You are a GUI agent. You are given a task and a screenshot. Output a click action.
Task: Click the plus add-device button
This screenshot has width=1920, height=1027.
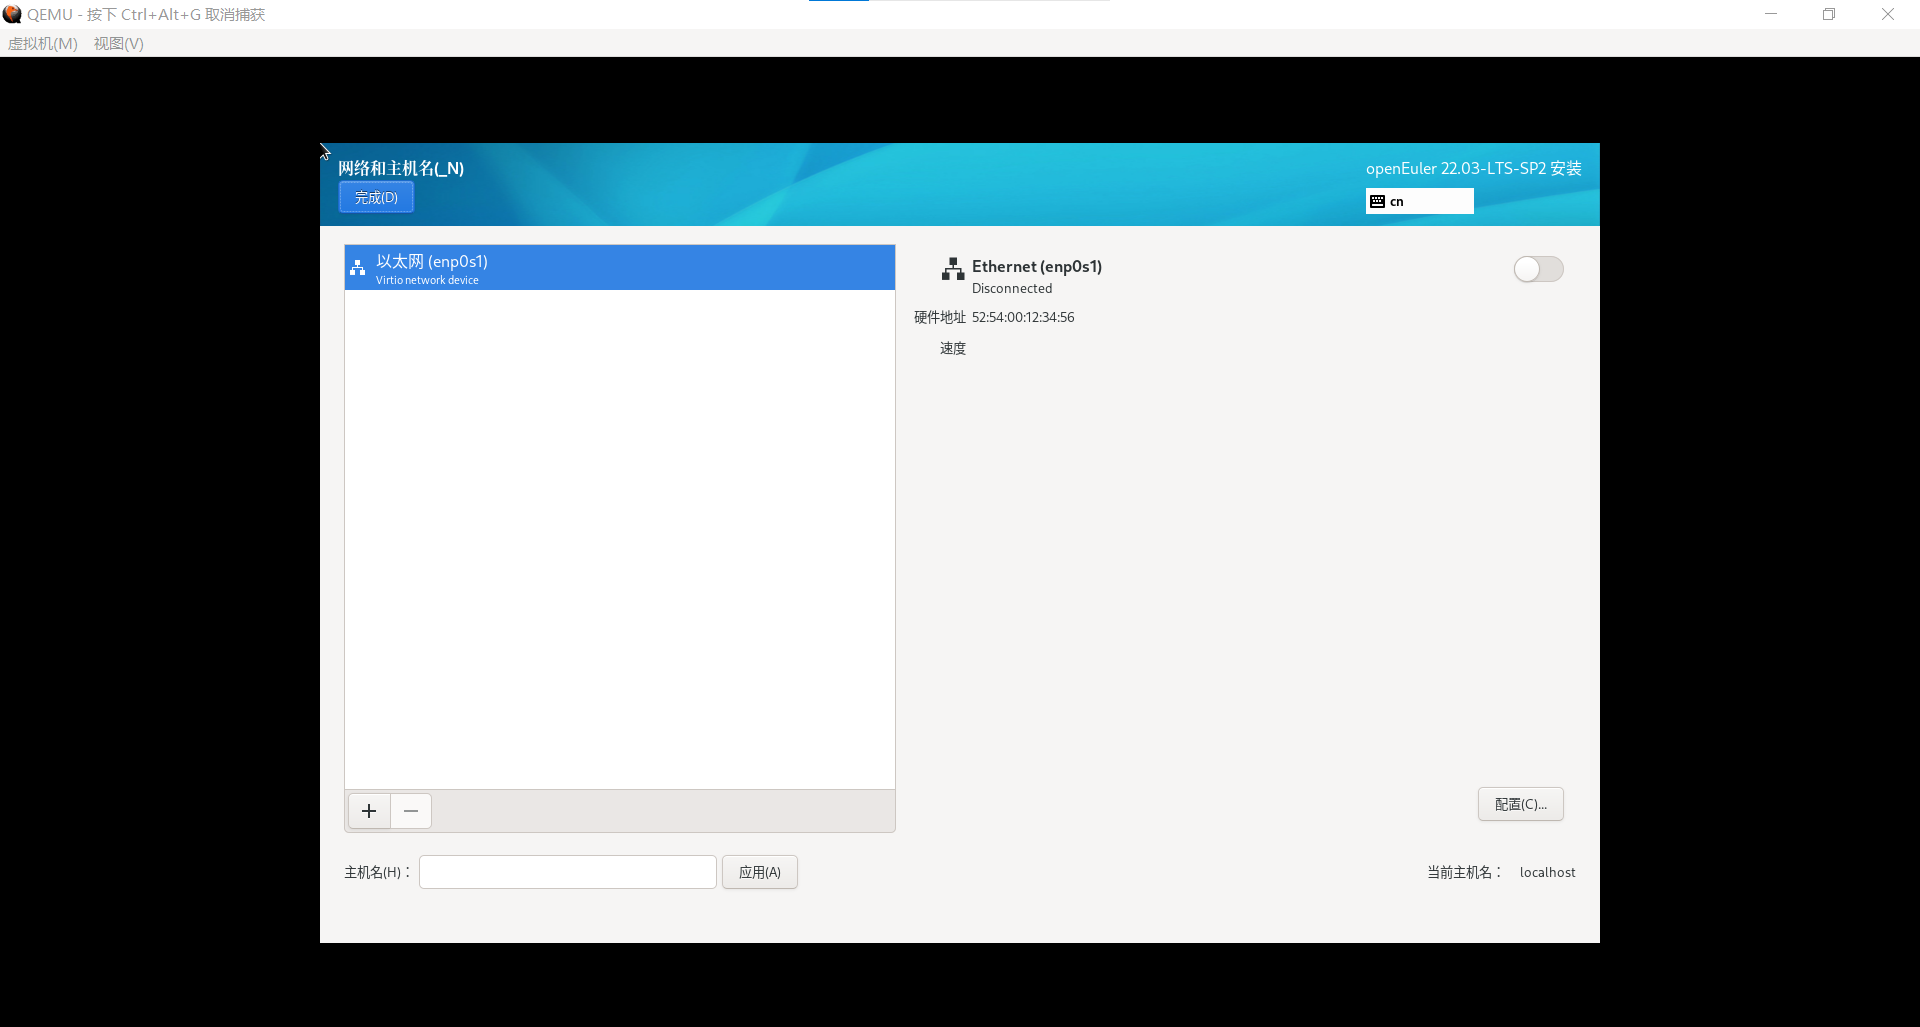[x=369, y=811]
